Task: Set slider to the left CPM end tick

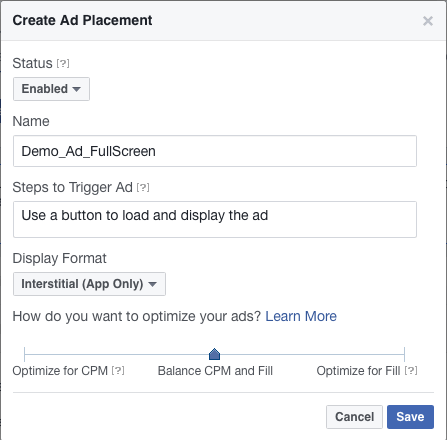Action: click(25, 354)
